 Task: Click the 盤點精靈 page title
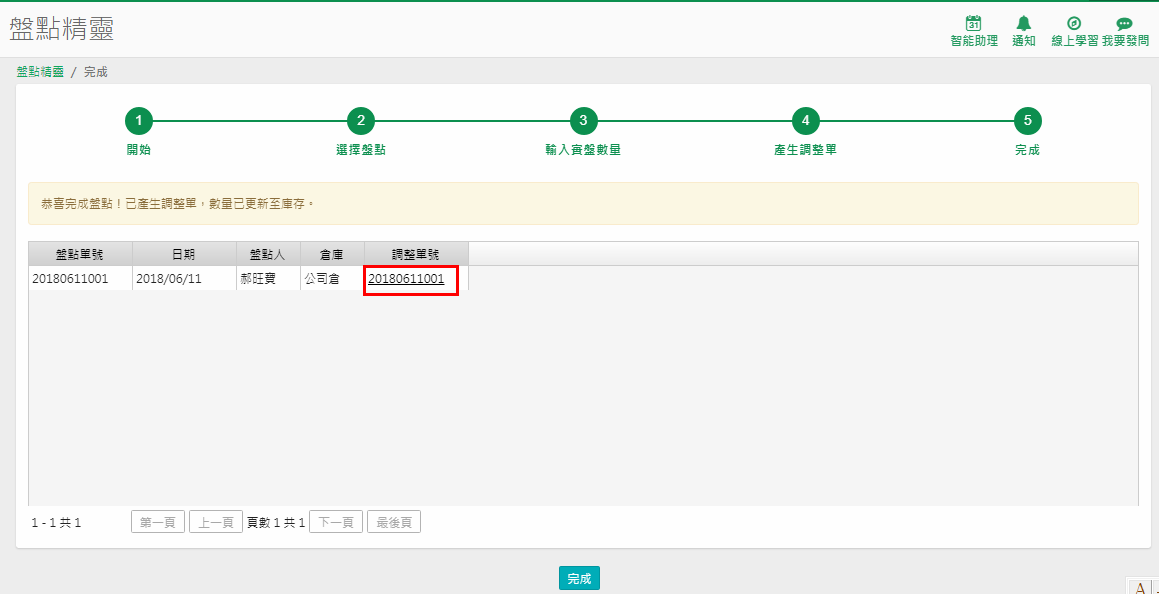point(61,28)
